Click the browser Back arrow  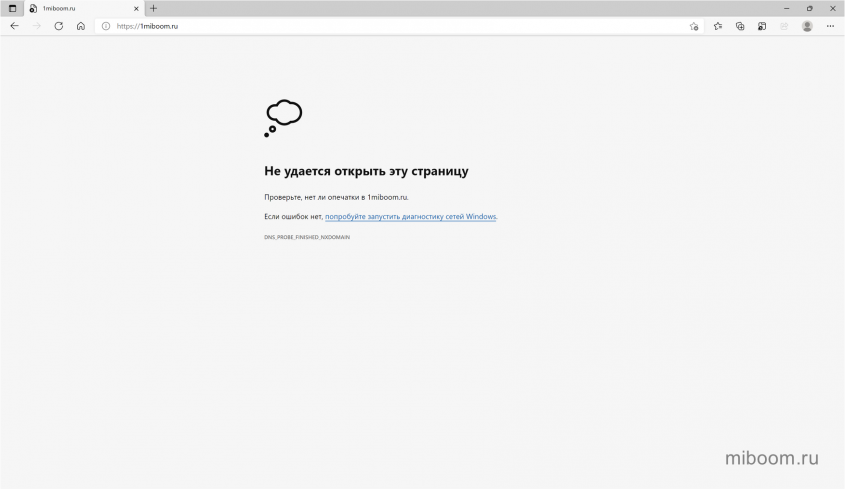click(x=14, y=26)
